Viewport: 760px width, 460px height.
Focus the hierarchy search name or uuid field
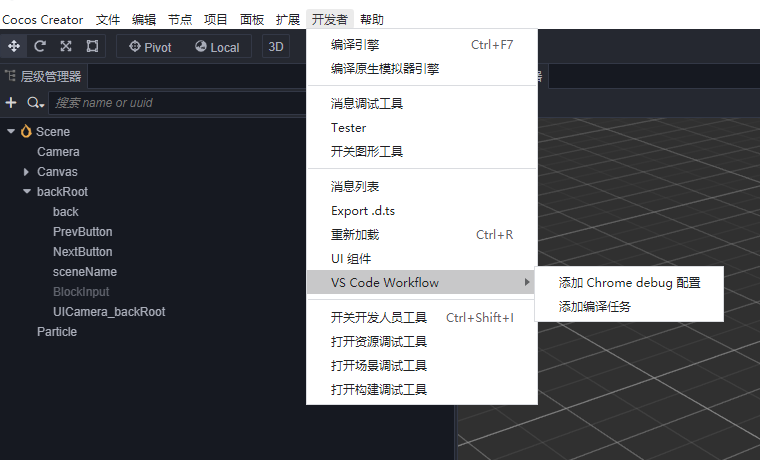(177, 103)
